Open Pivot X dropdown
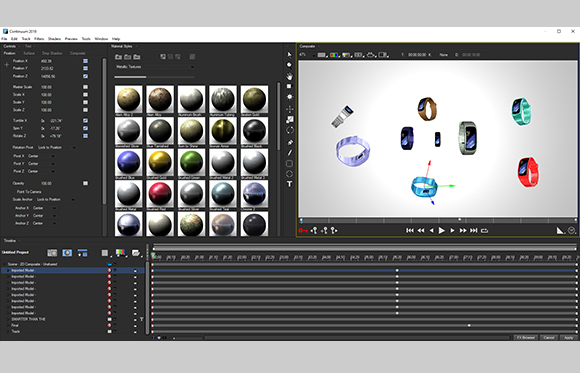Screen dimensions: 580x373 point(41,156)
